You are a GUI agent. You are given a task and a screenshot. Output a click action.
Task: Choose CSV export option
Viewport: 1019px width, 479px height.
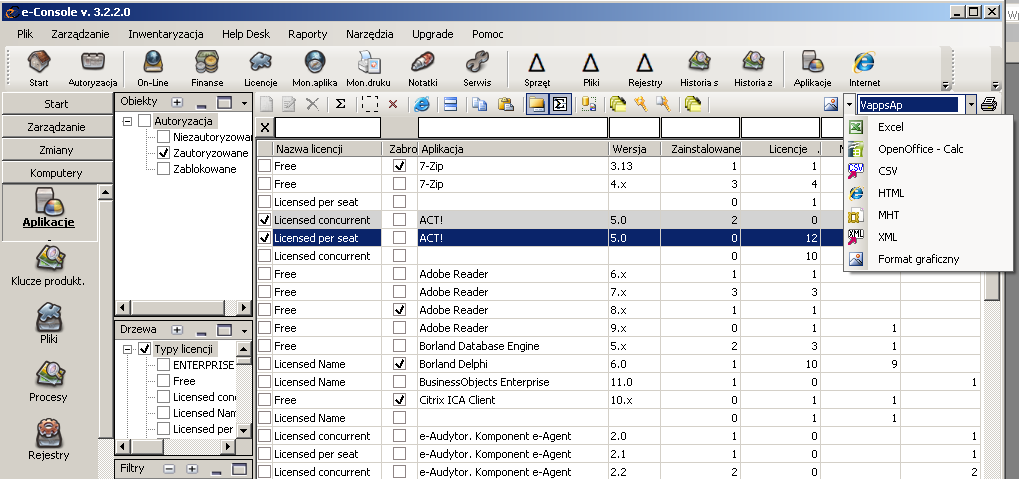pos(928,171)
